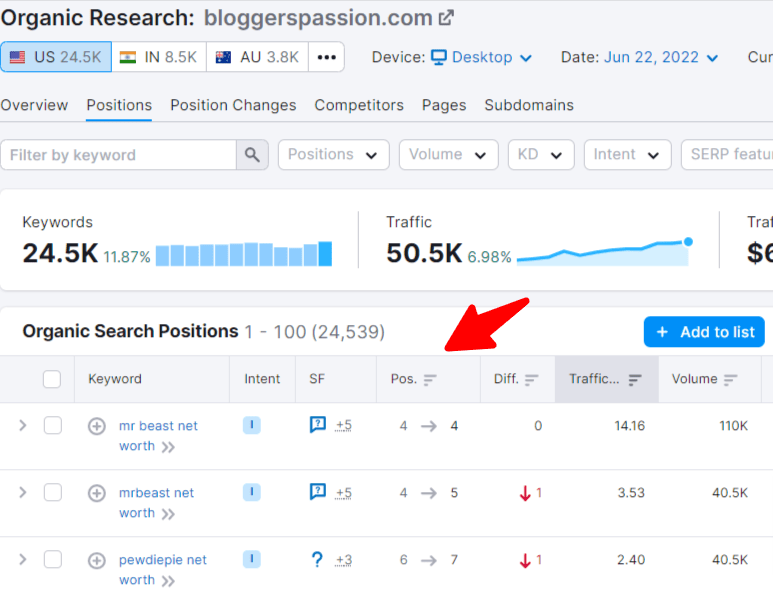Open the Positions filter dropdown
This screenshot has width=773, height=594.
tap(334, 155)
